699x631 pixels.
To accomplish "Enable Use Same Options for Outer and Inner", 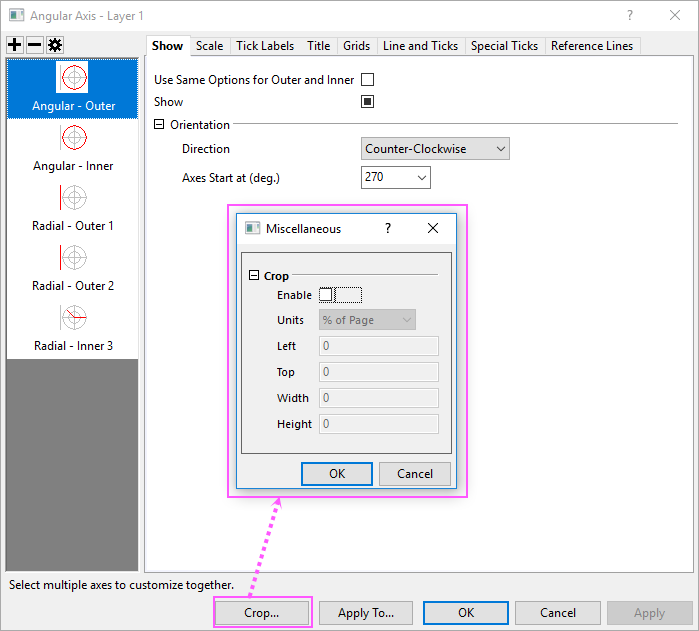I will tap(367, 80).
